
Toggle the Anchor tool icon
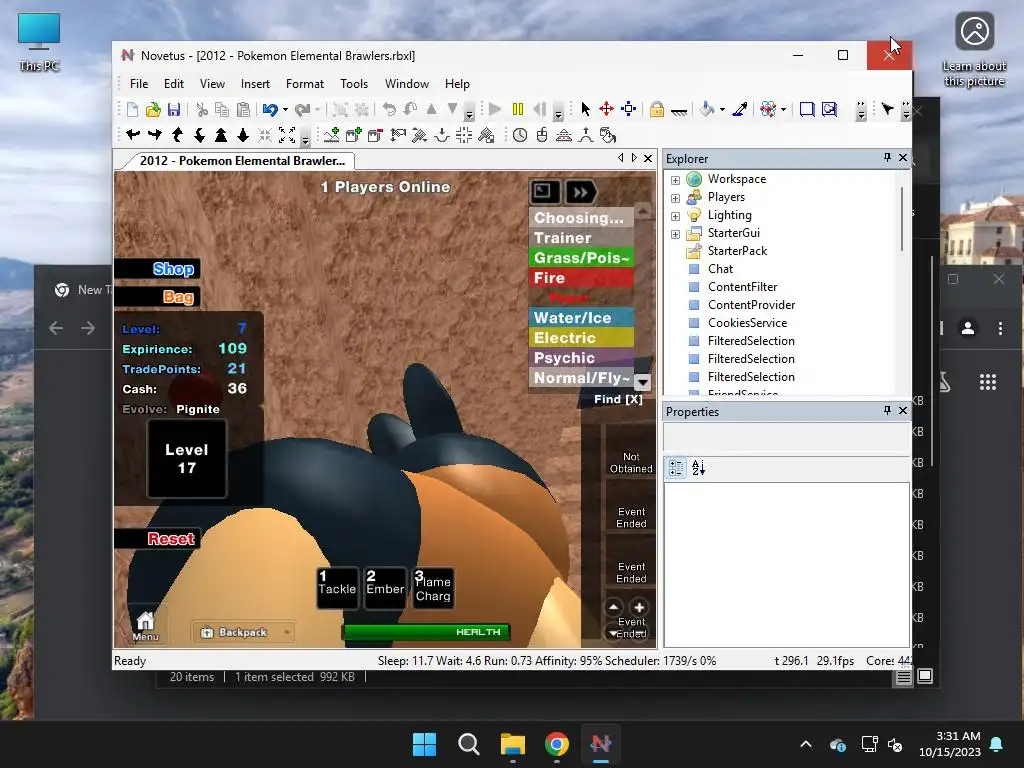(679, 111)
